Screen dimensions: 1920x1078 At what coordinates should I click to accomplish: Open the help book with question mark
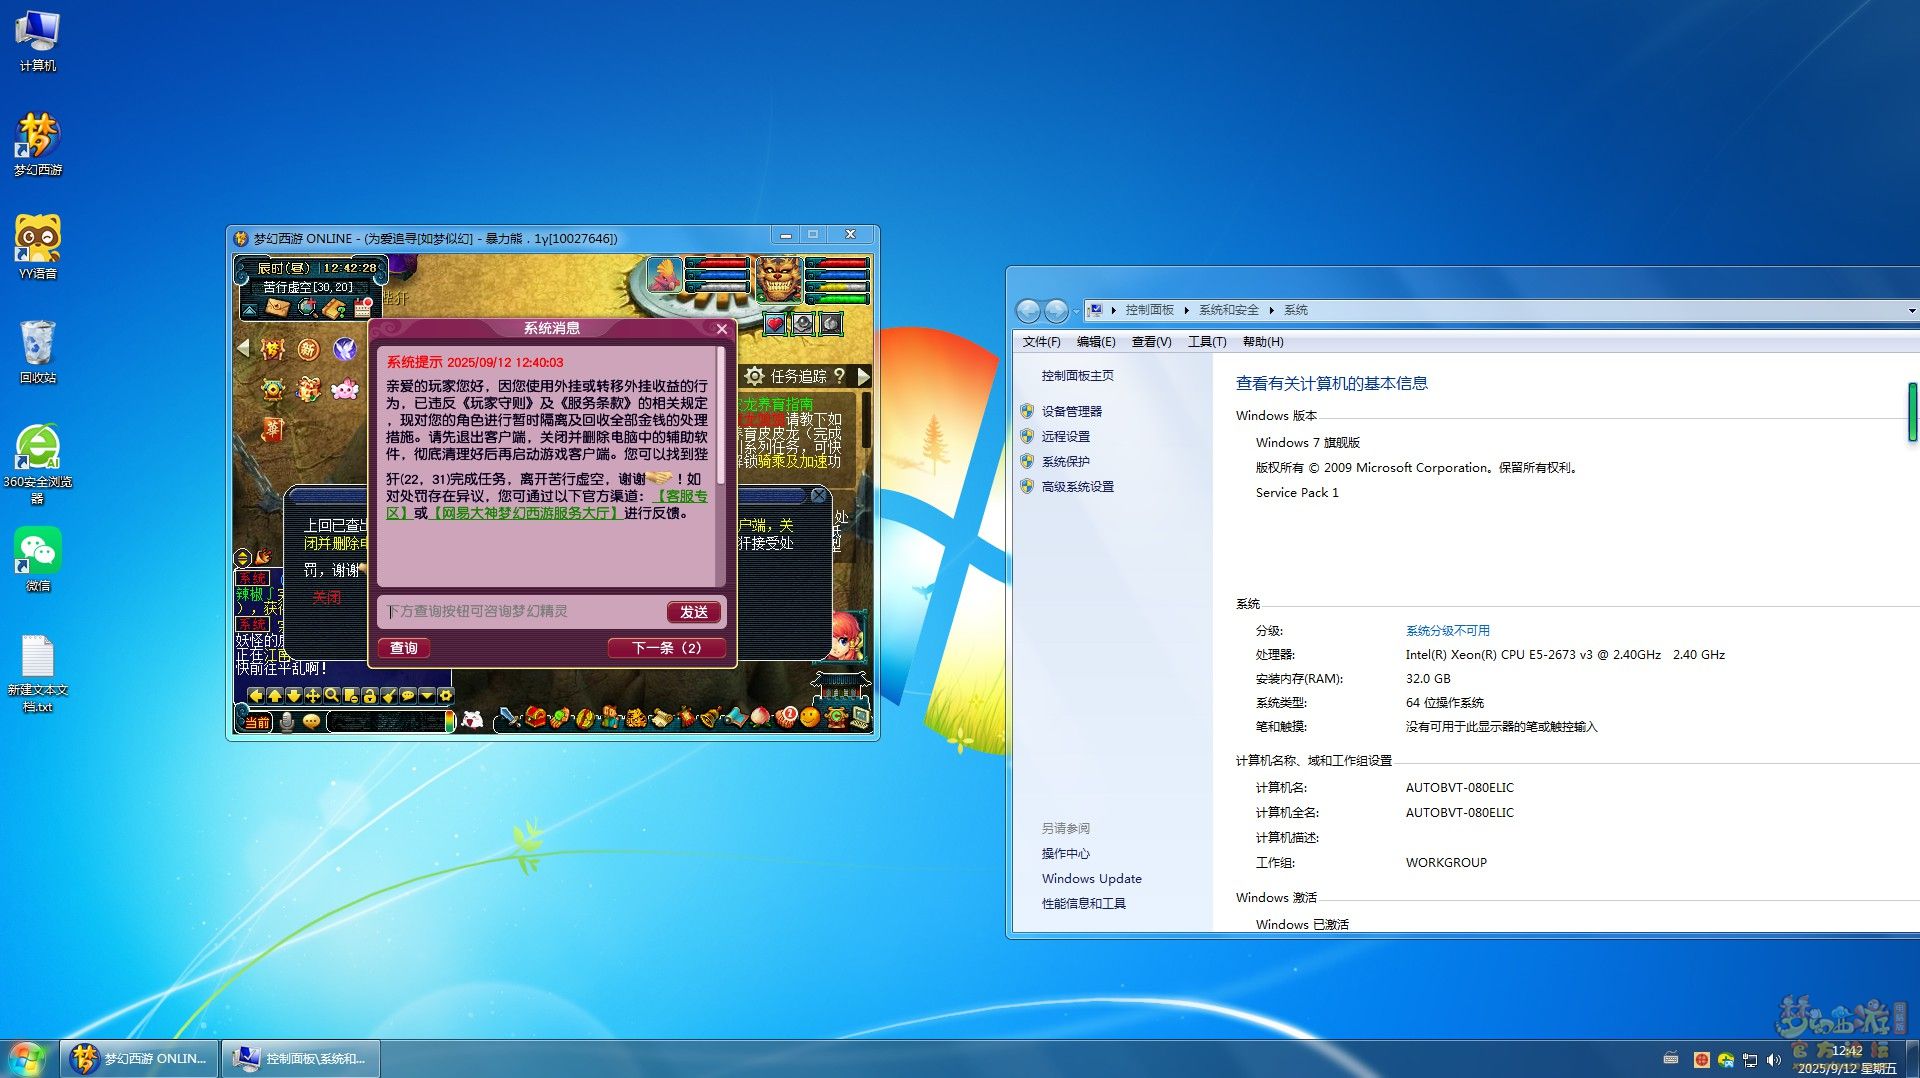coord(334,308)
